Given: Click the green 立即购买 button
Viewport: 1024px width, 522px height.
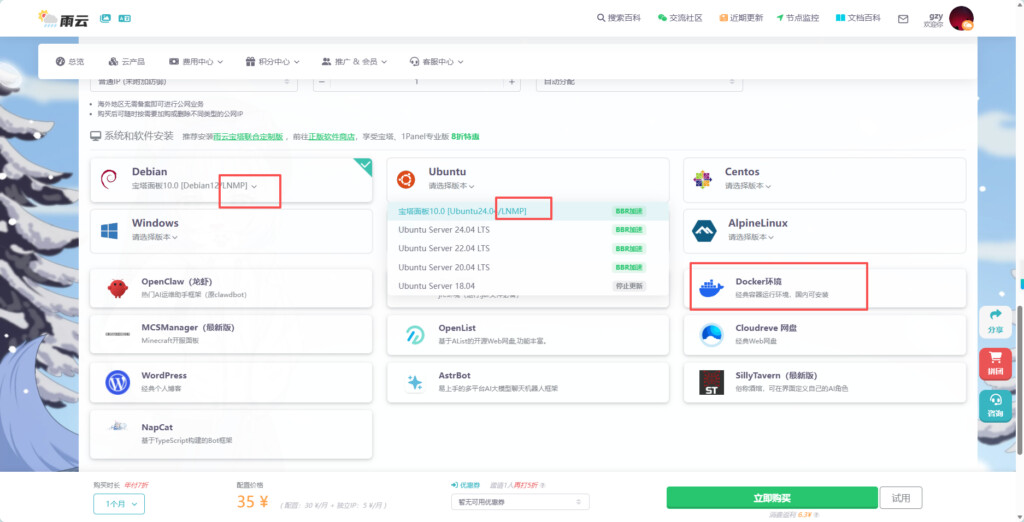Looking at the screenshot, I should pyautogui.click(x=772, y=498).
